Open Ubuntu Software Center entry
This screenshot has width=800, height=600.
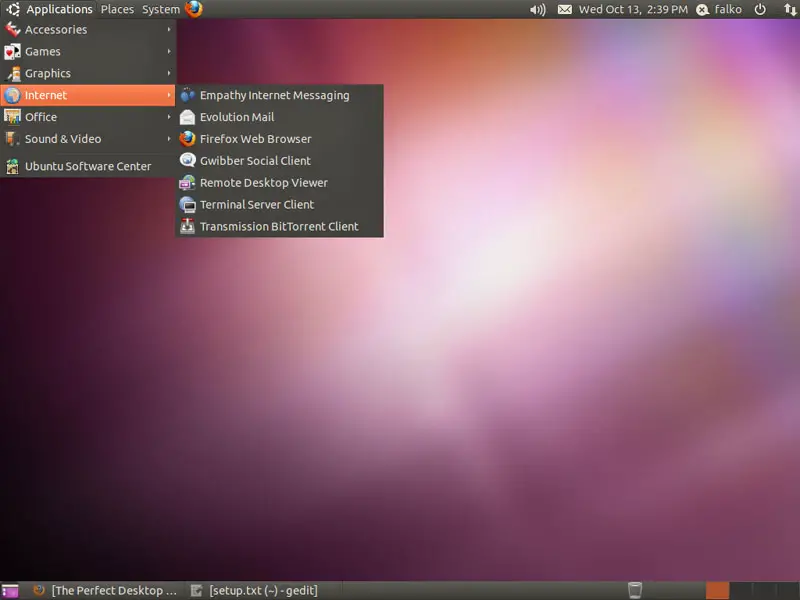[x=88, y=166]
